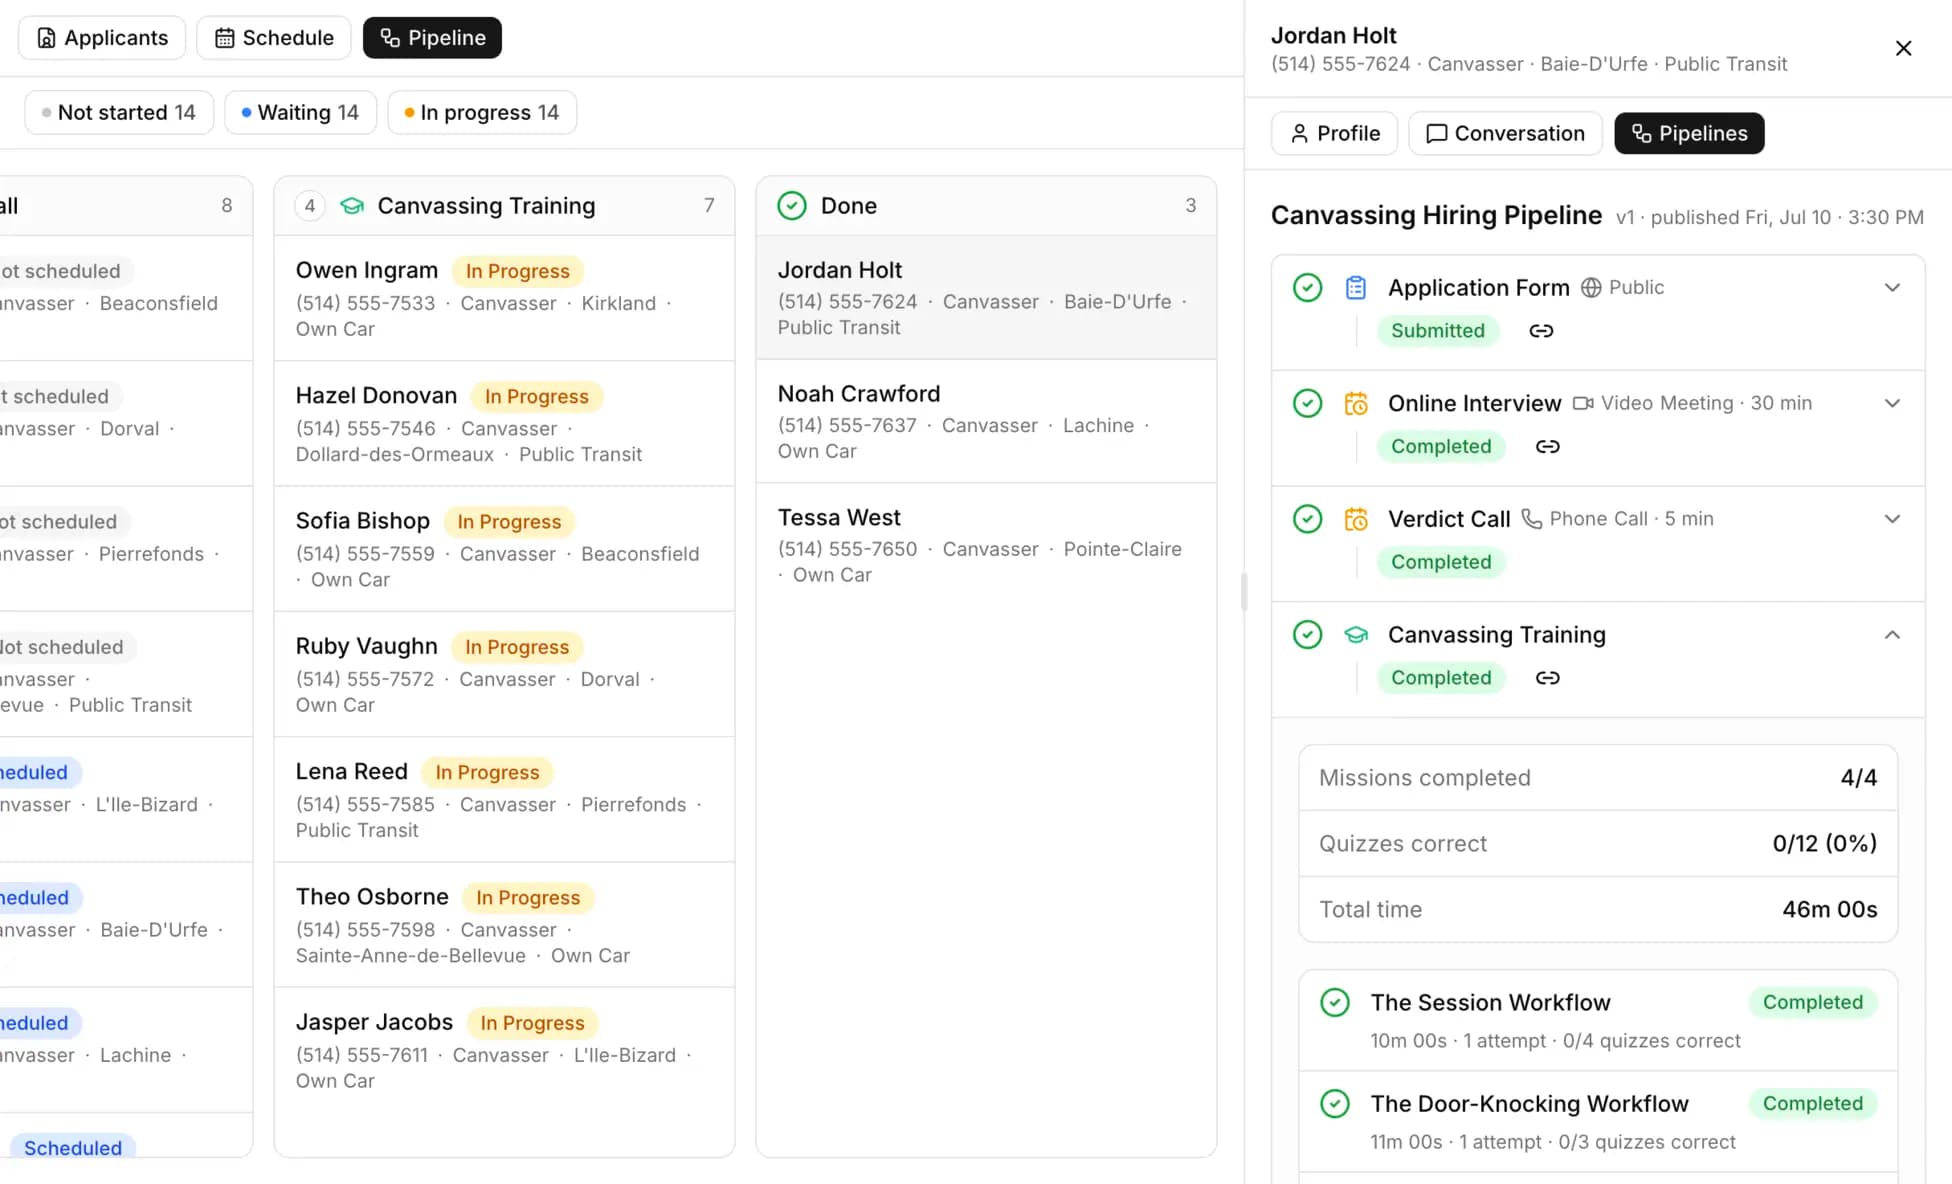Click the Quizzes correct 0/12 row

pyautogui.click(x=1597, y=844)
